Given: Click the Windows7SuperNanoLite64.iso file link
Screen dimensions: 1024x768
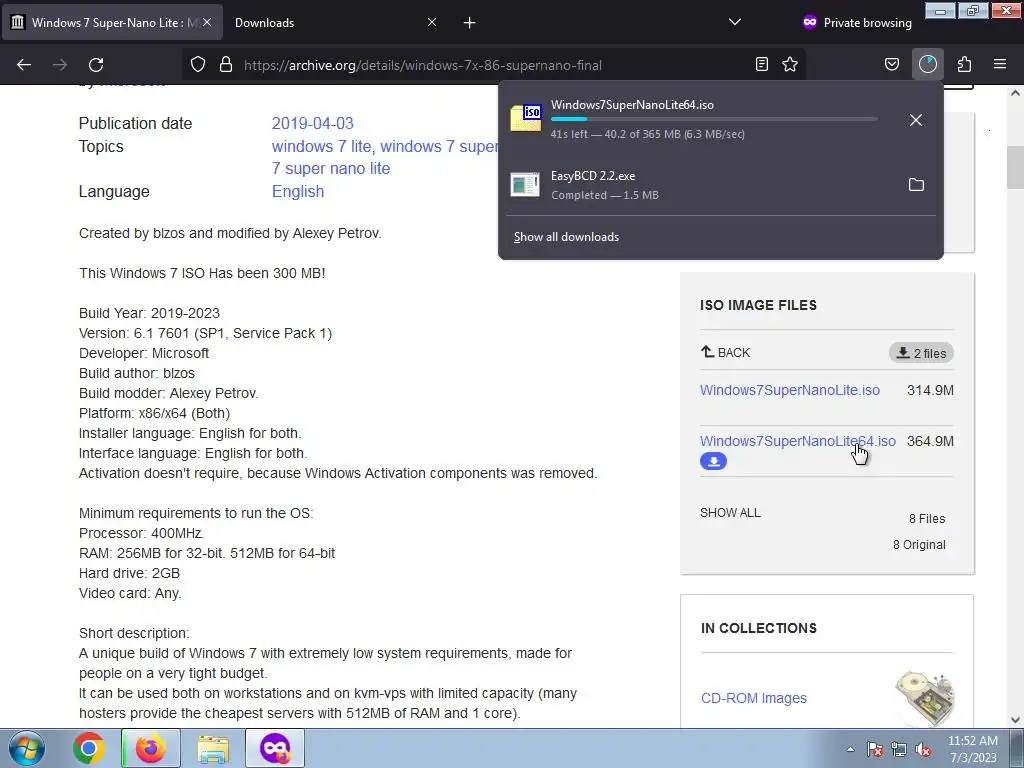Looking at the screenshot, I should coord(797,441).
